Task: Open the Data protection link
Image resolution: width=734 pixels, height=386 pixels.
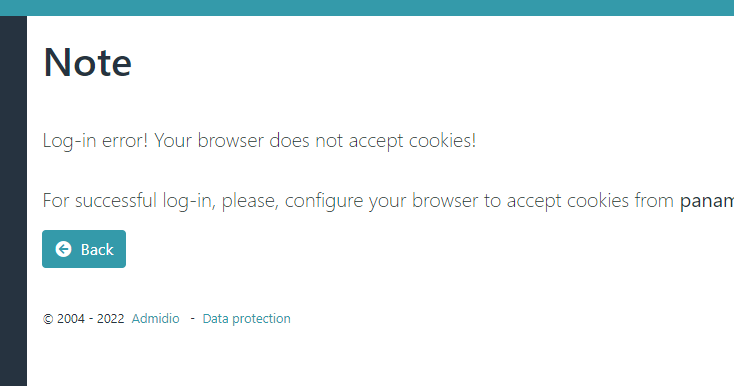Action: click(246, 319)
